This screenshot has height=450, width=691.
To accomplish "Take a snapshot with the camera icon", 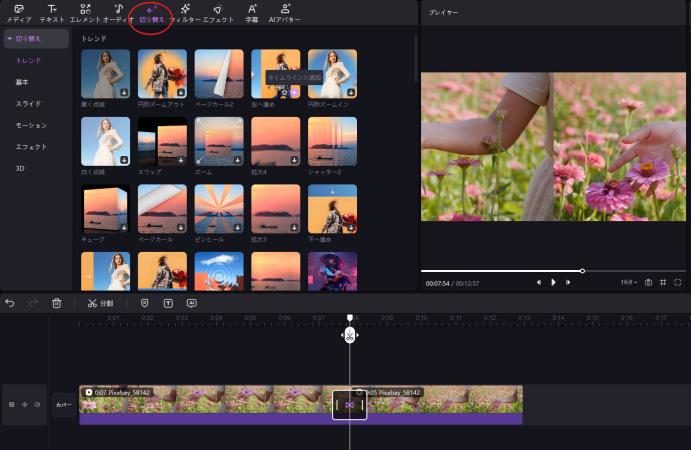I will pyautogui.click(x=648, y=283).
